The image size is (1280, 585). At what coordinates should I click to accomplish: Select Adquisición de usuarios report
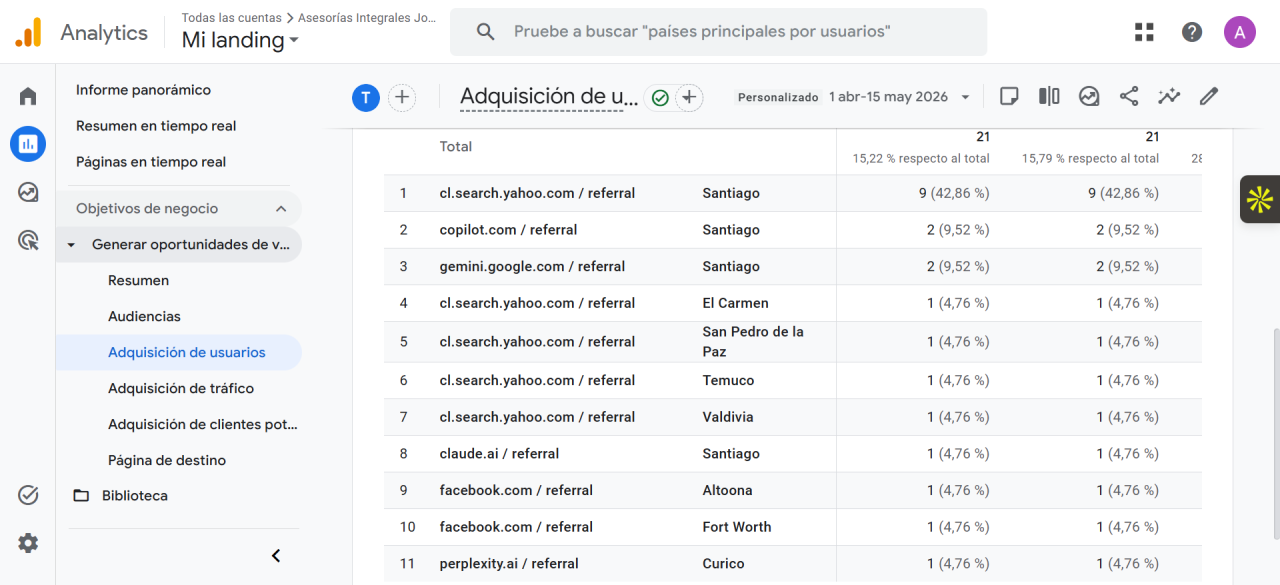point(186,353)
